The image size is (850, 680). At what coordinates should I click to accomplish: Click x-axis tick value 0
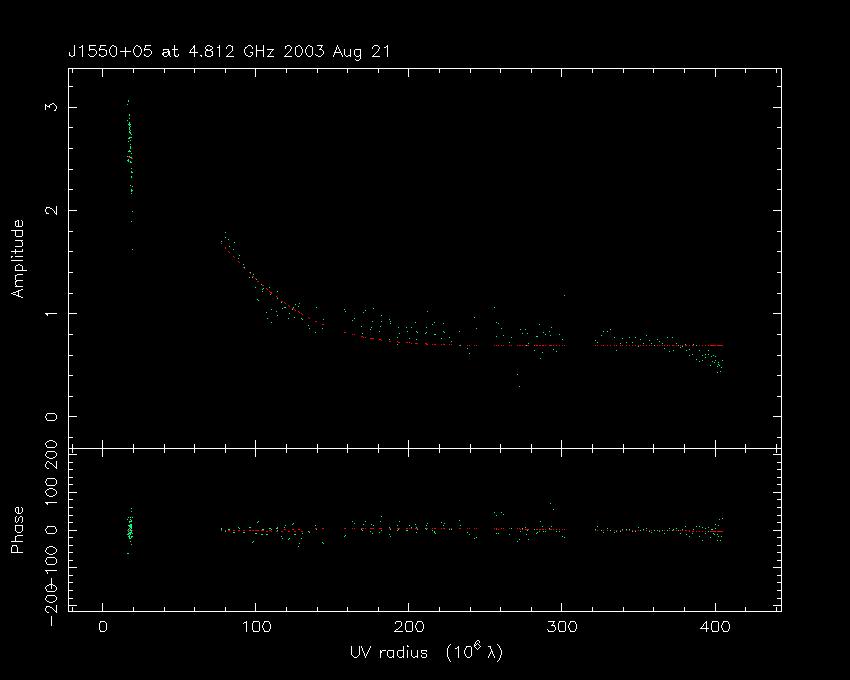102,627
